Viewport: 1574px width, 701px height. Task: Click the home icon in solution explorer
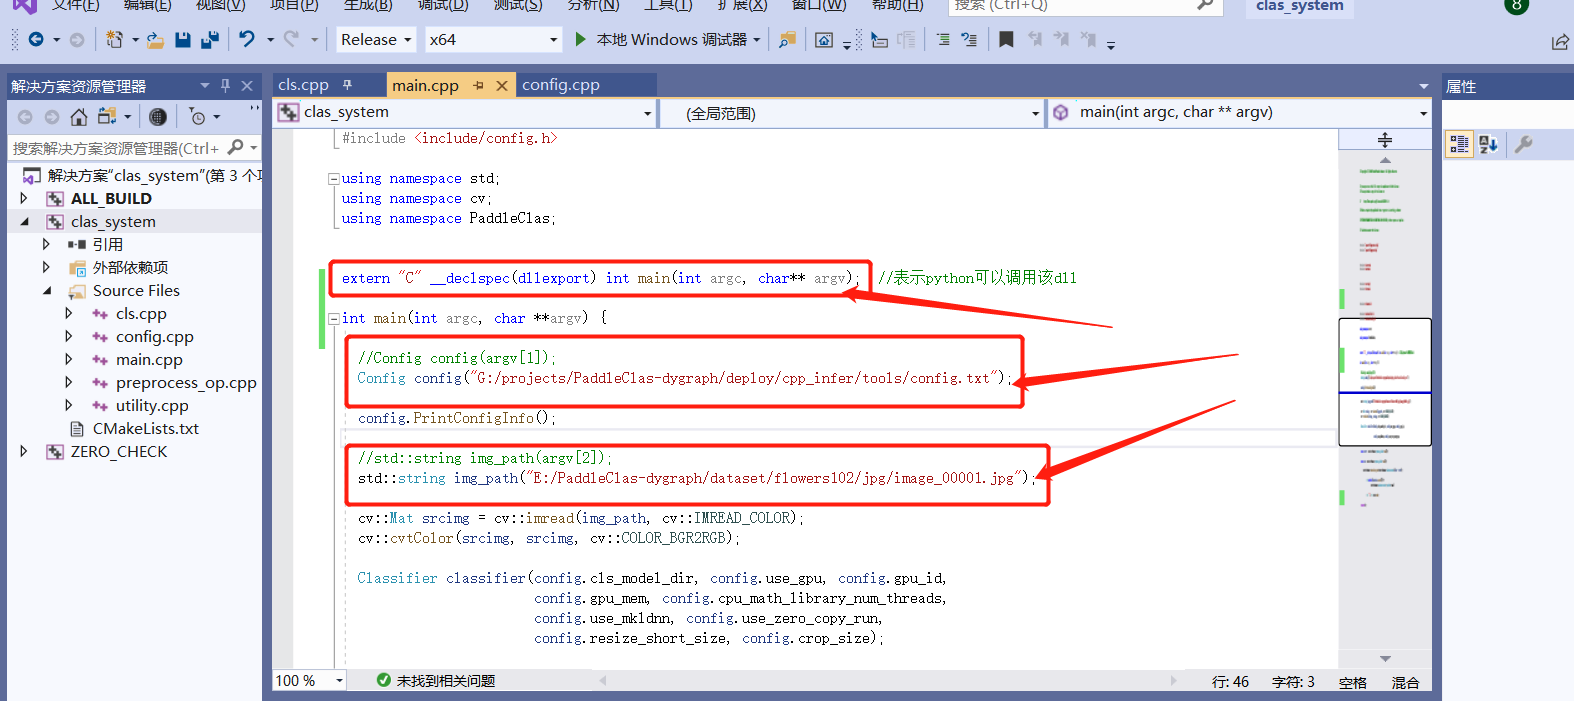click(x=79, y=117)
